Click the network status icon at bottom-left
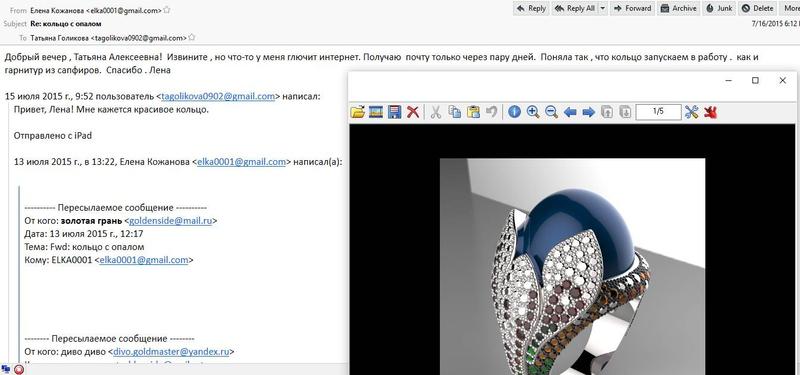Viewport: 800px width, 375px height. 6,369
